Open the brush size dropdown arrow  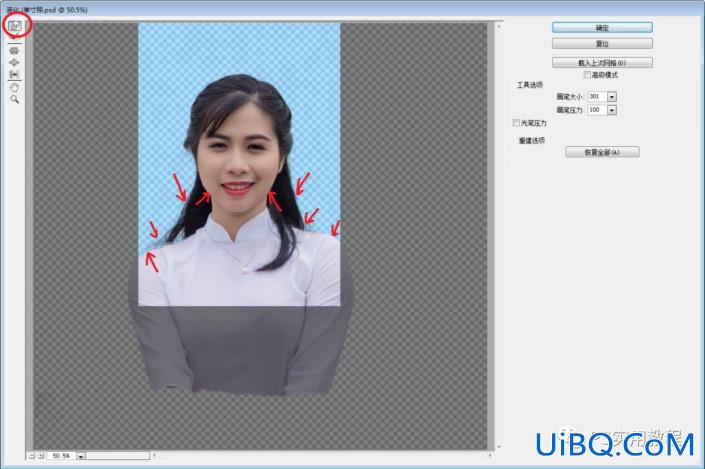612,97
